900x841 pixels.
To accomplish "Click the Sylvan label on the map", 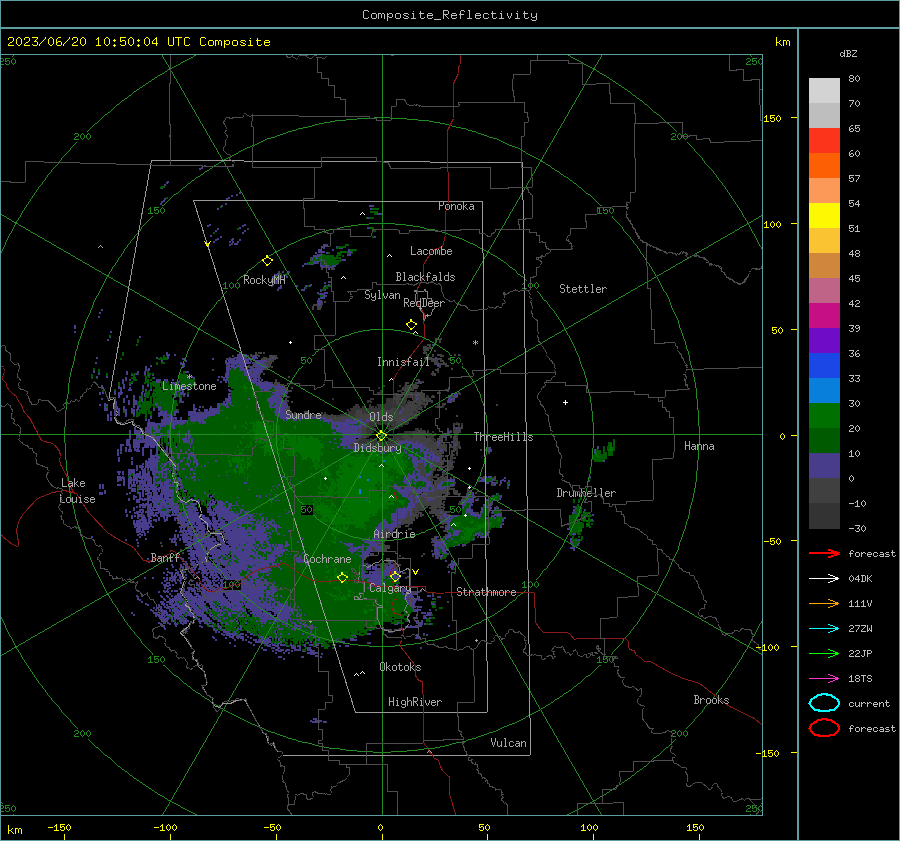I will (x=382, y=295).
